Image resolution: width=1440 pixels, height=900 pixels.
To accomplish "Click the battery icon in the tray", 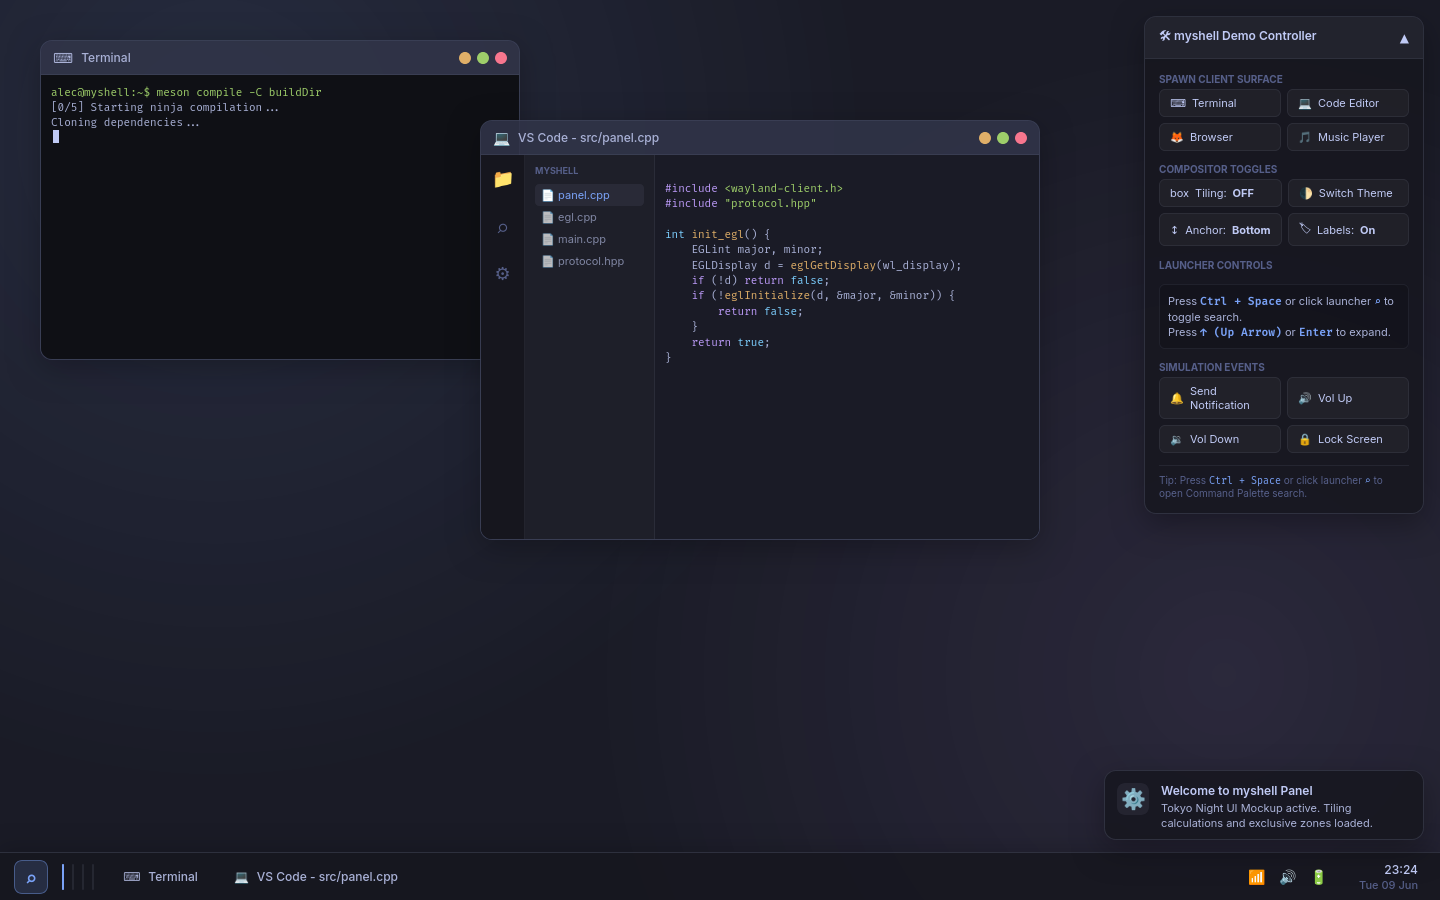I will pyautogui.click(x=1318, y=877).
